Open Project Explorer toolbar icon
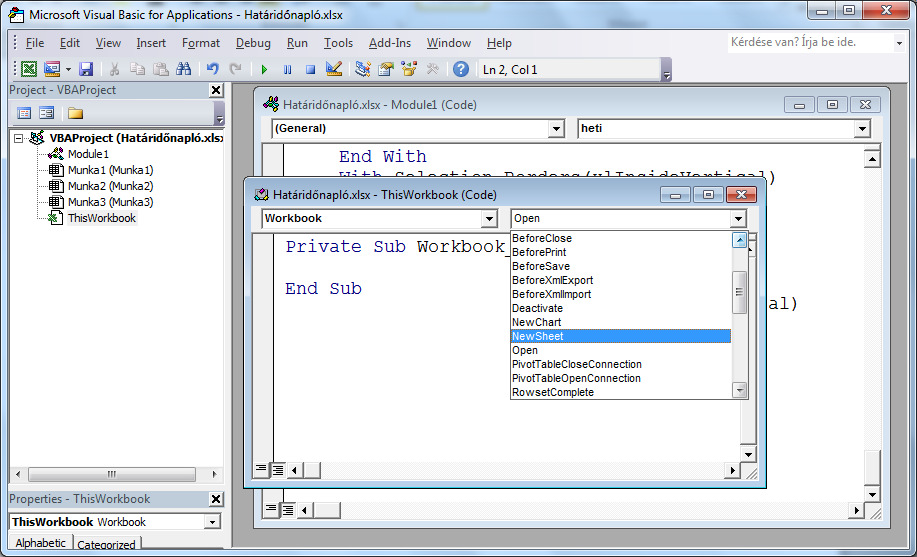This screenshot has width=917, height=557. (363, 70)
